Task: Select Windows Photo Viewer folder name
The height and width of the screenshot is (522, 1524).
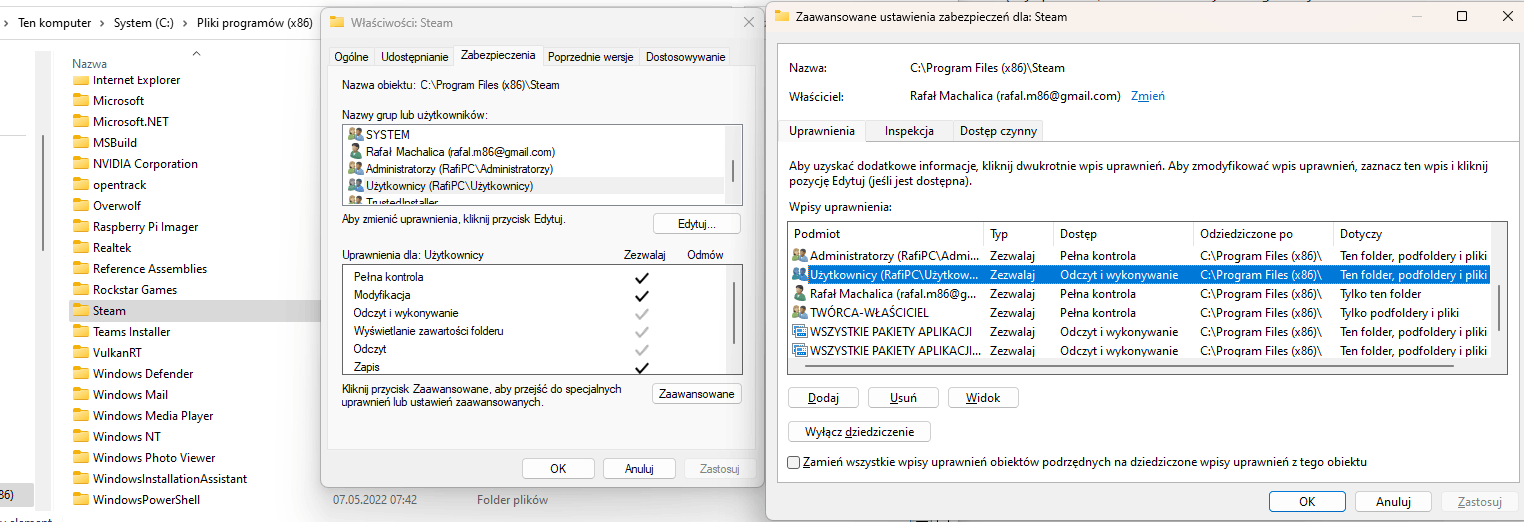Action: click(x=154, y=458)
